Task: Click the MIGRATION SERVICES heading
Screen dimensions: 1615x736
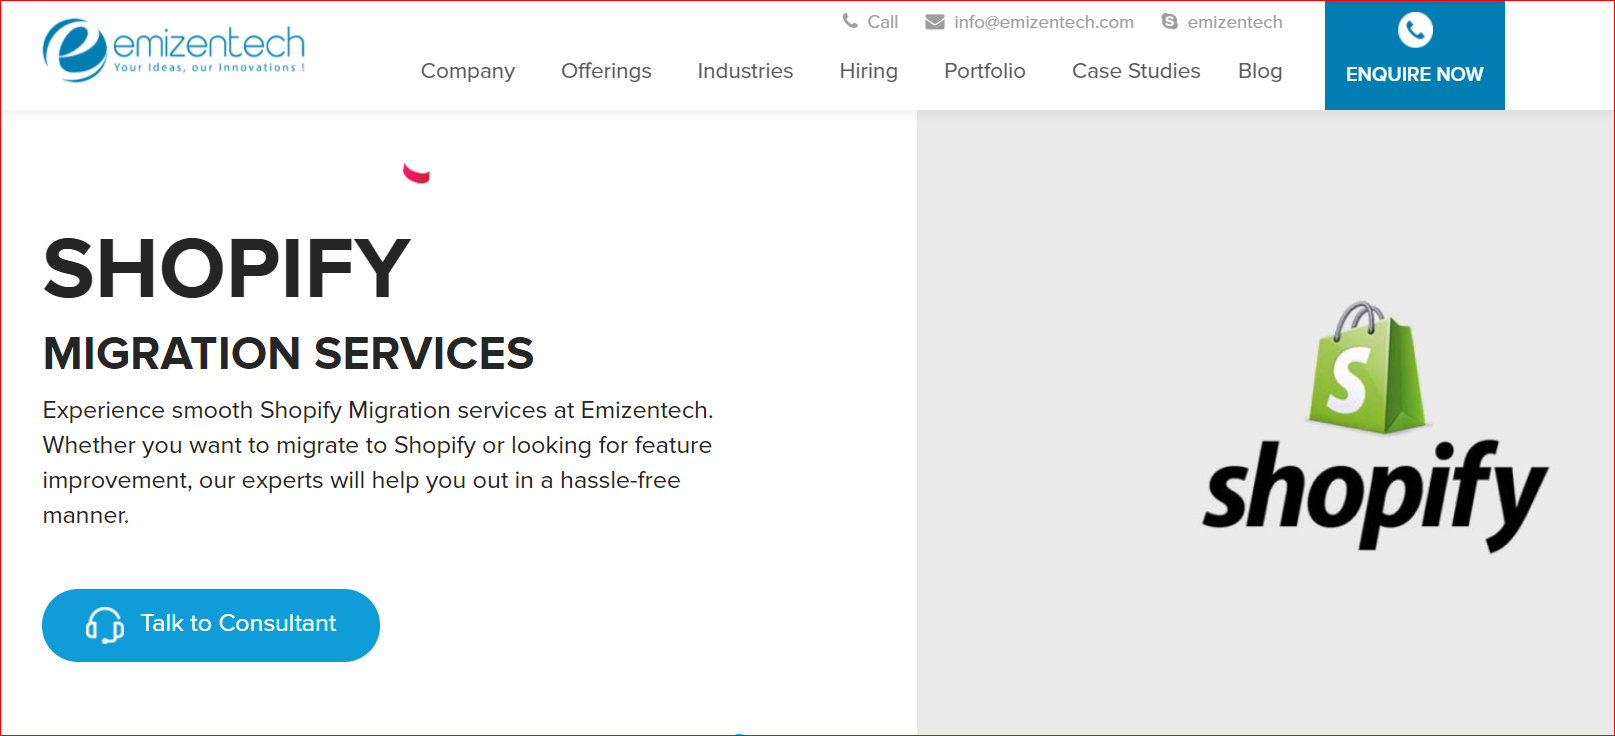Action: point(288,353)
